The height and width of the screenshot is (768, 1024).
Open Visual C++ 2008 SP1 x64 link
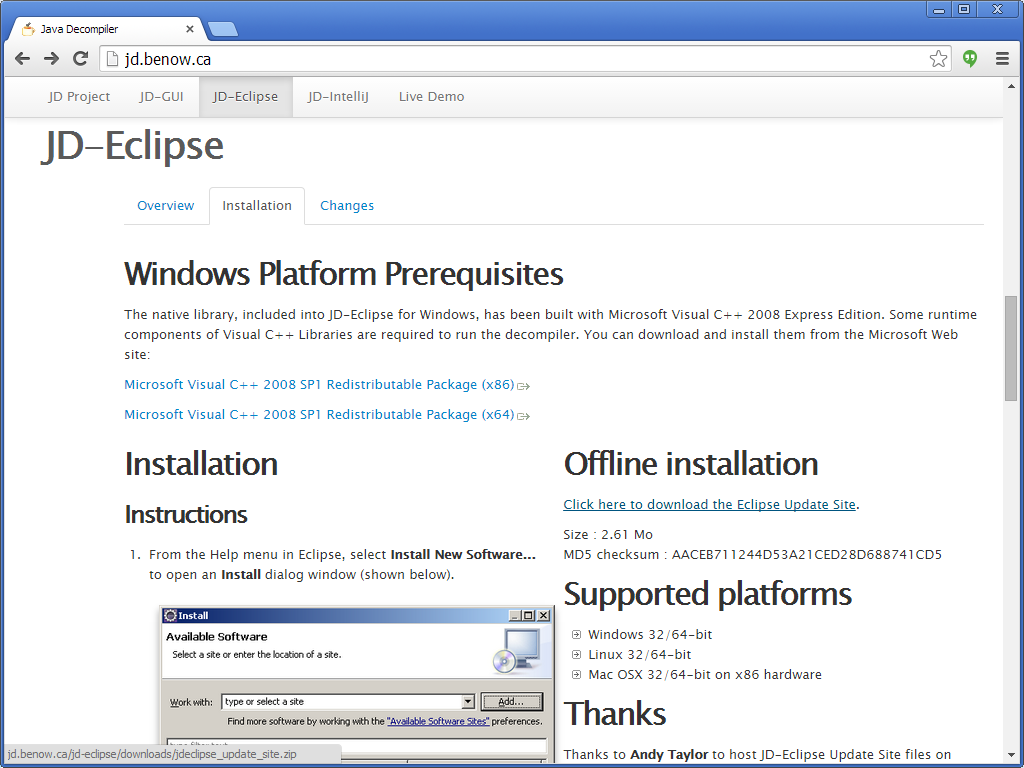[319, 415]
